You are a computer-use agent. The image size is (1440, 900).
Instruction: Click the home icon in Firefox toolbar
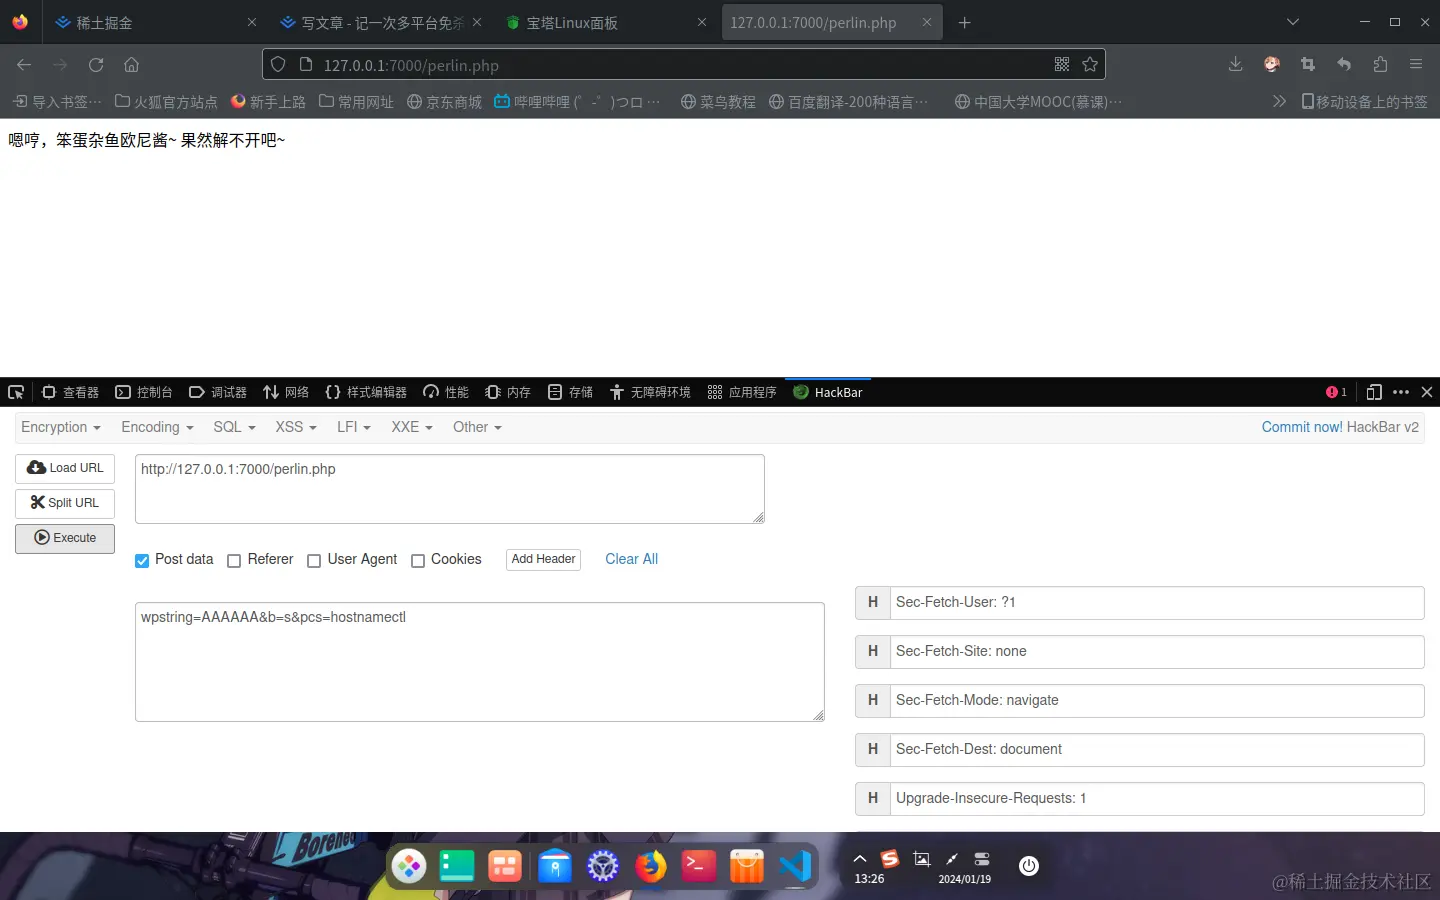[x=131, y=65]
